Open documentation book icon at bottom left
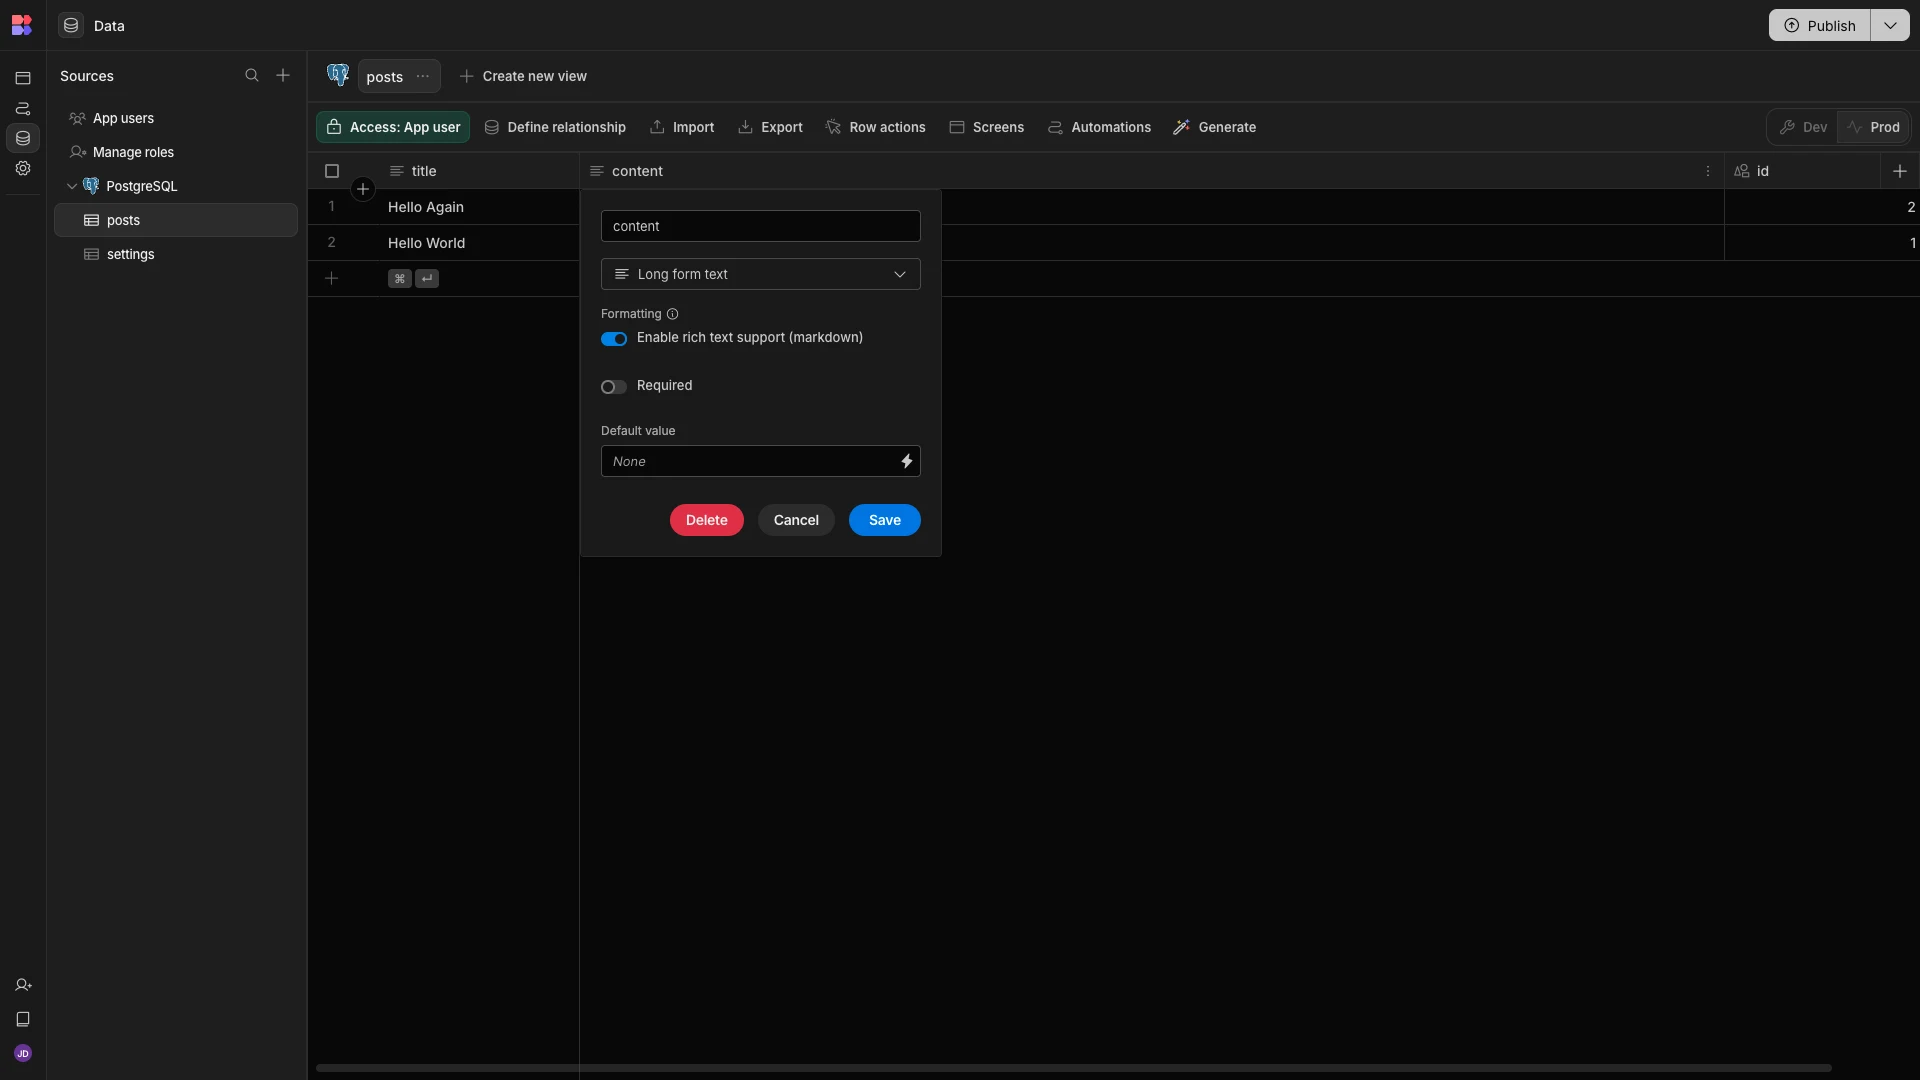Viewport: 1920px width, 1080px height. click(23, 1019)
